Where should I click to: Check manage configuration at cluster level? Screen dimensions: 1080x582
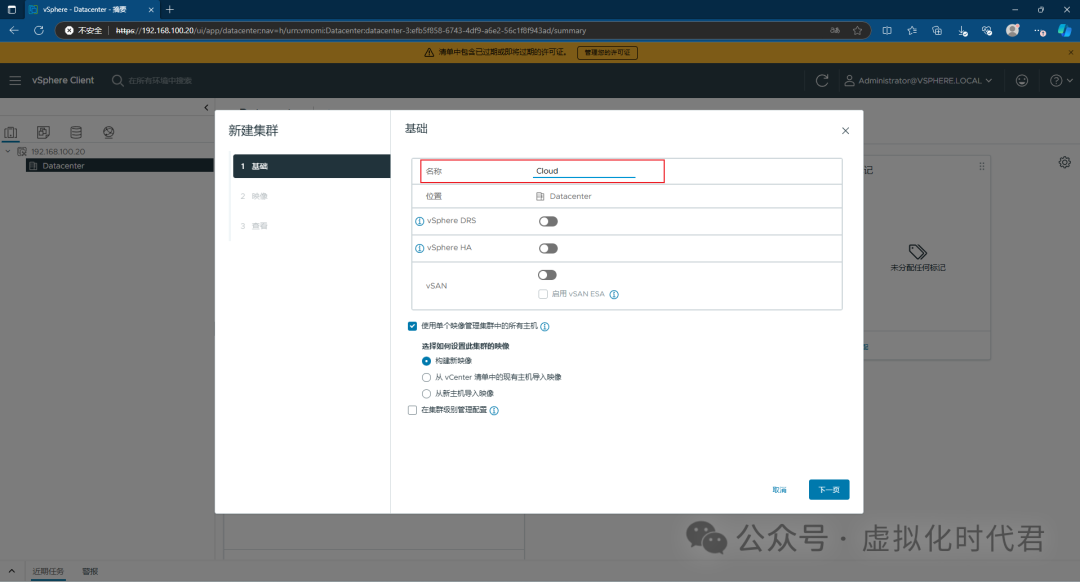point(413,410)
